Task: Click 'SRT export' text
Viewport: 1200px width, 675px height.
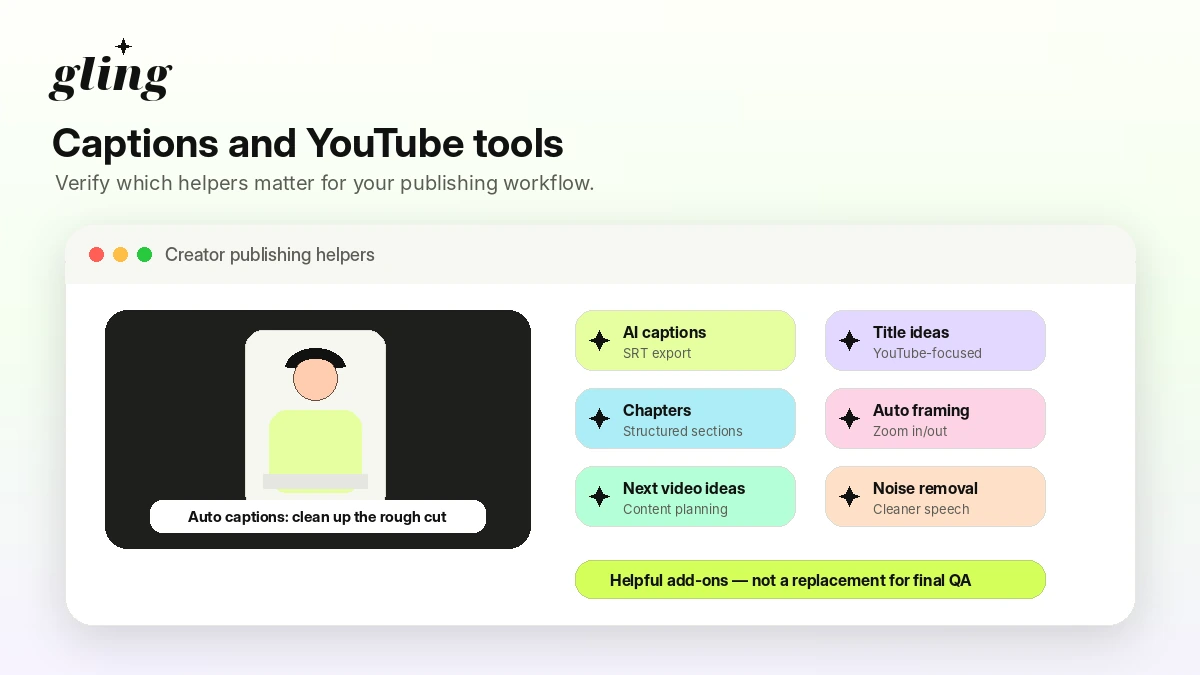Action: 657,353
